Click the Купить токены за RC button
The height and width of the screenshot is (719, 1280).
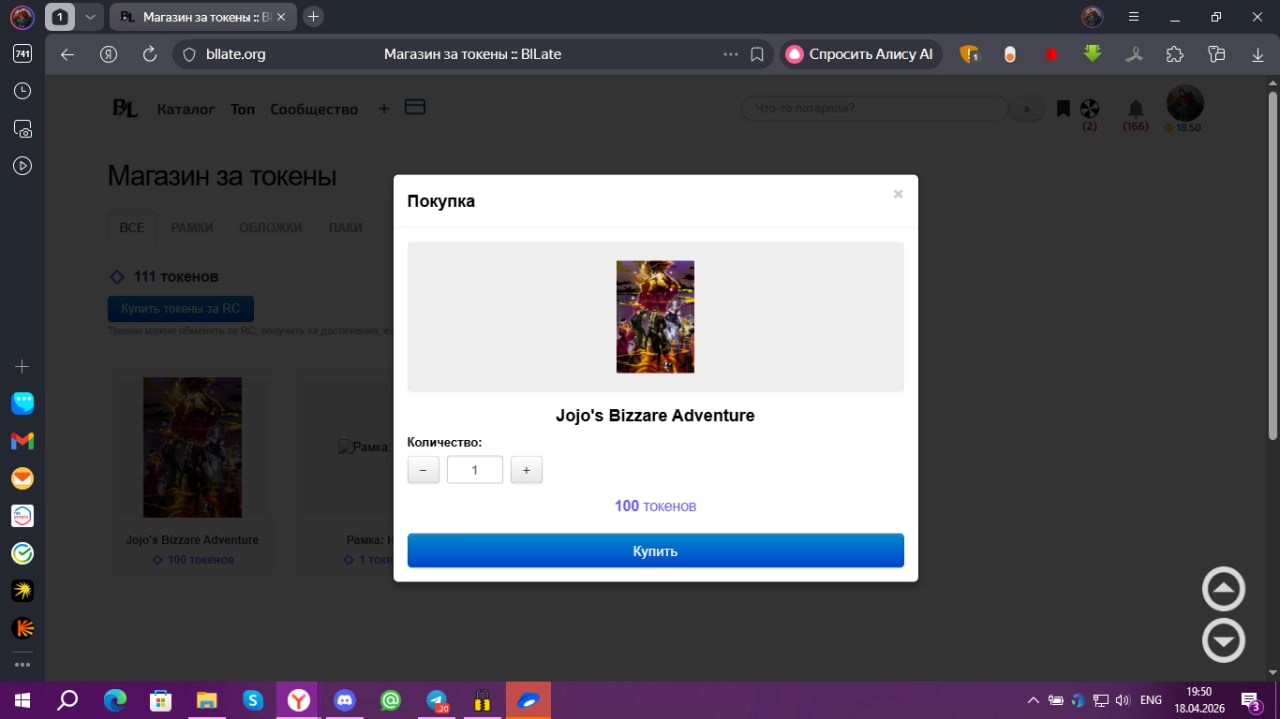pyautogui.click(x=181, y=309)
